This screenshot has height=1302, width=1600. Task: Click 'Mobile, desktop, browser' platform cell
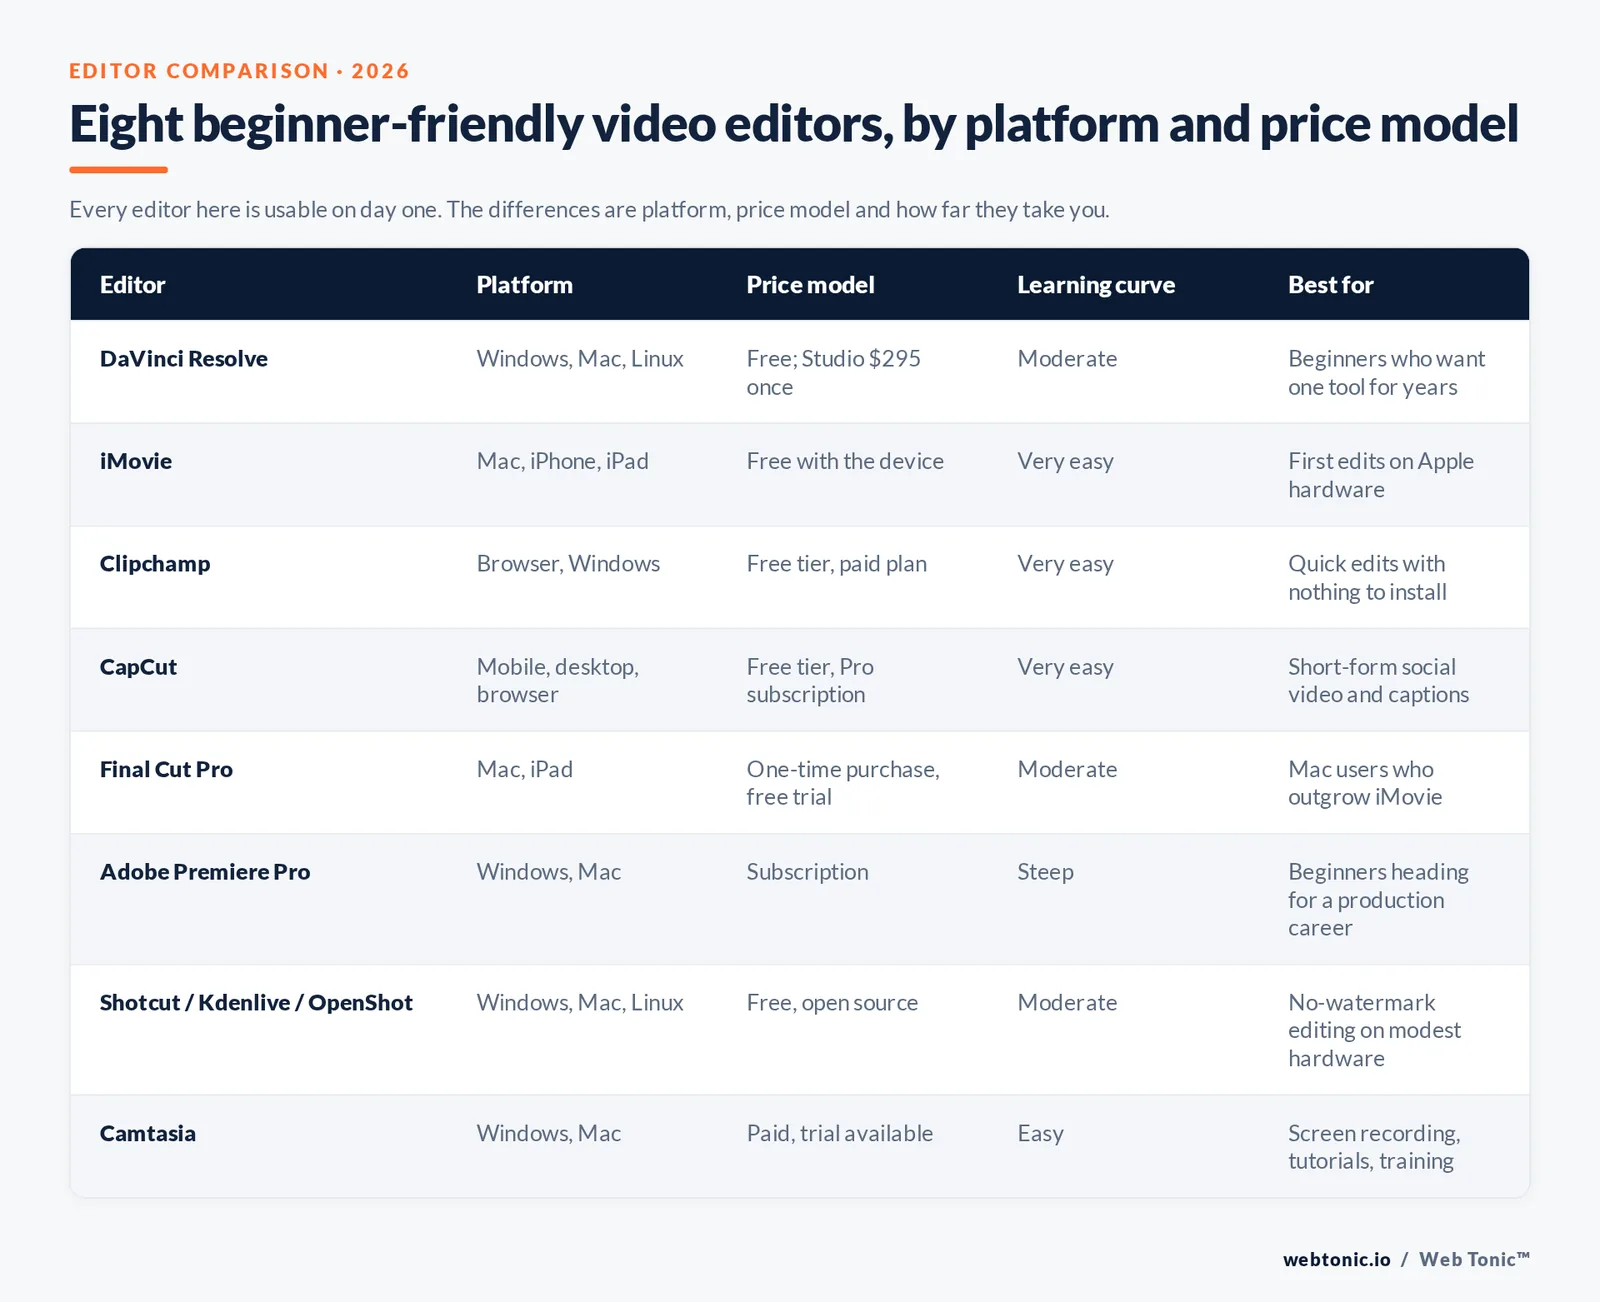point(558,681)
